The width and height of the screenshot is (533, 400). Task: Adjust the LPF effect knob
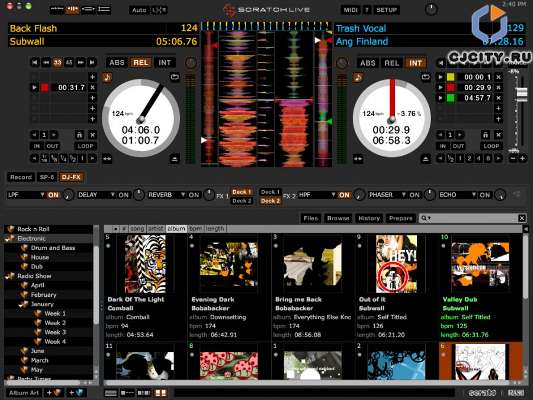click(68, 195)
